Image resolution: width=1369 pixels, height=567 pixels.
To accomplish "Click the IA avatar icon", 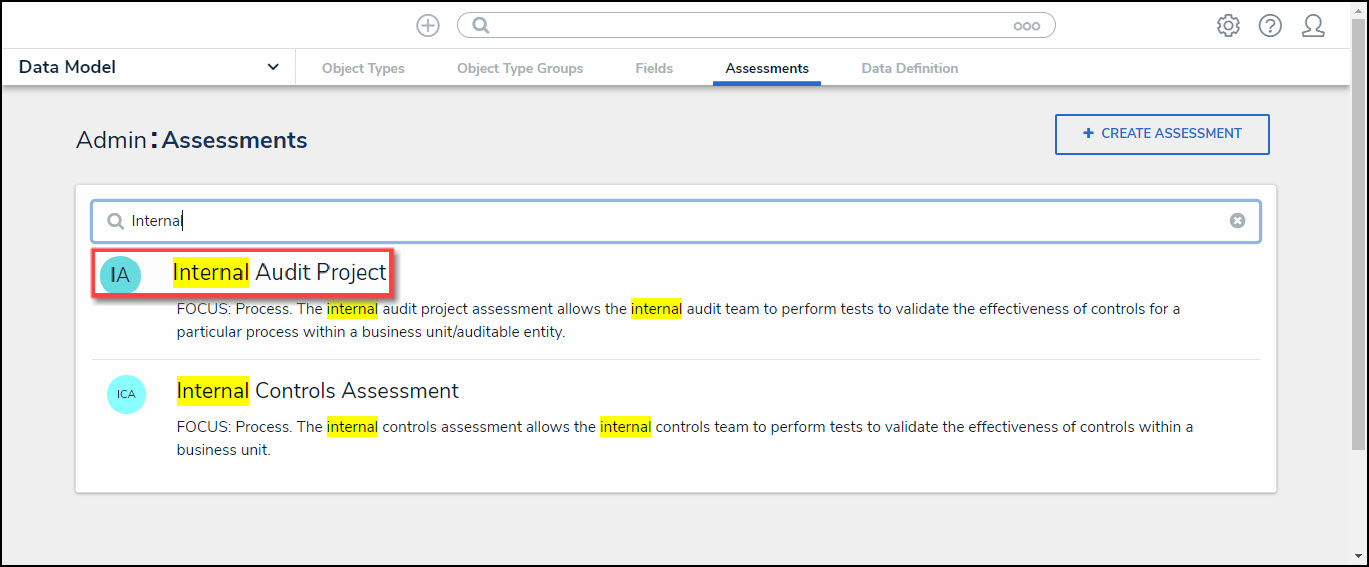I will click(x=120, y=275).
